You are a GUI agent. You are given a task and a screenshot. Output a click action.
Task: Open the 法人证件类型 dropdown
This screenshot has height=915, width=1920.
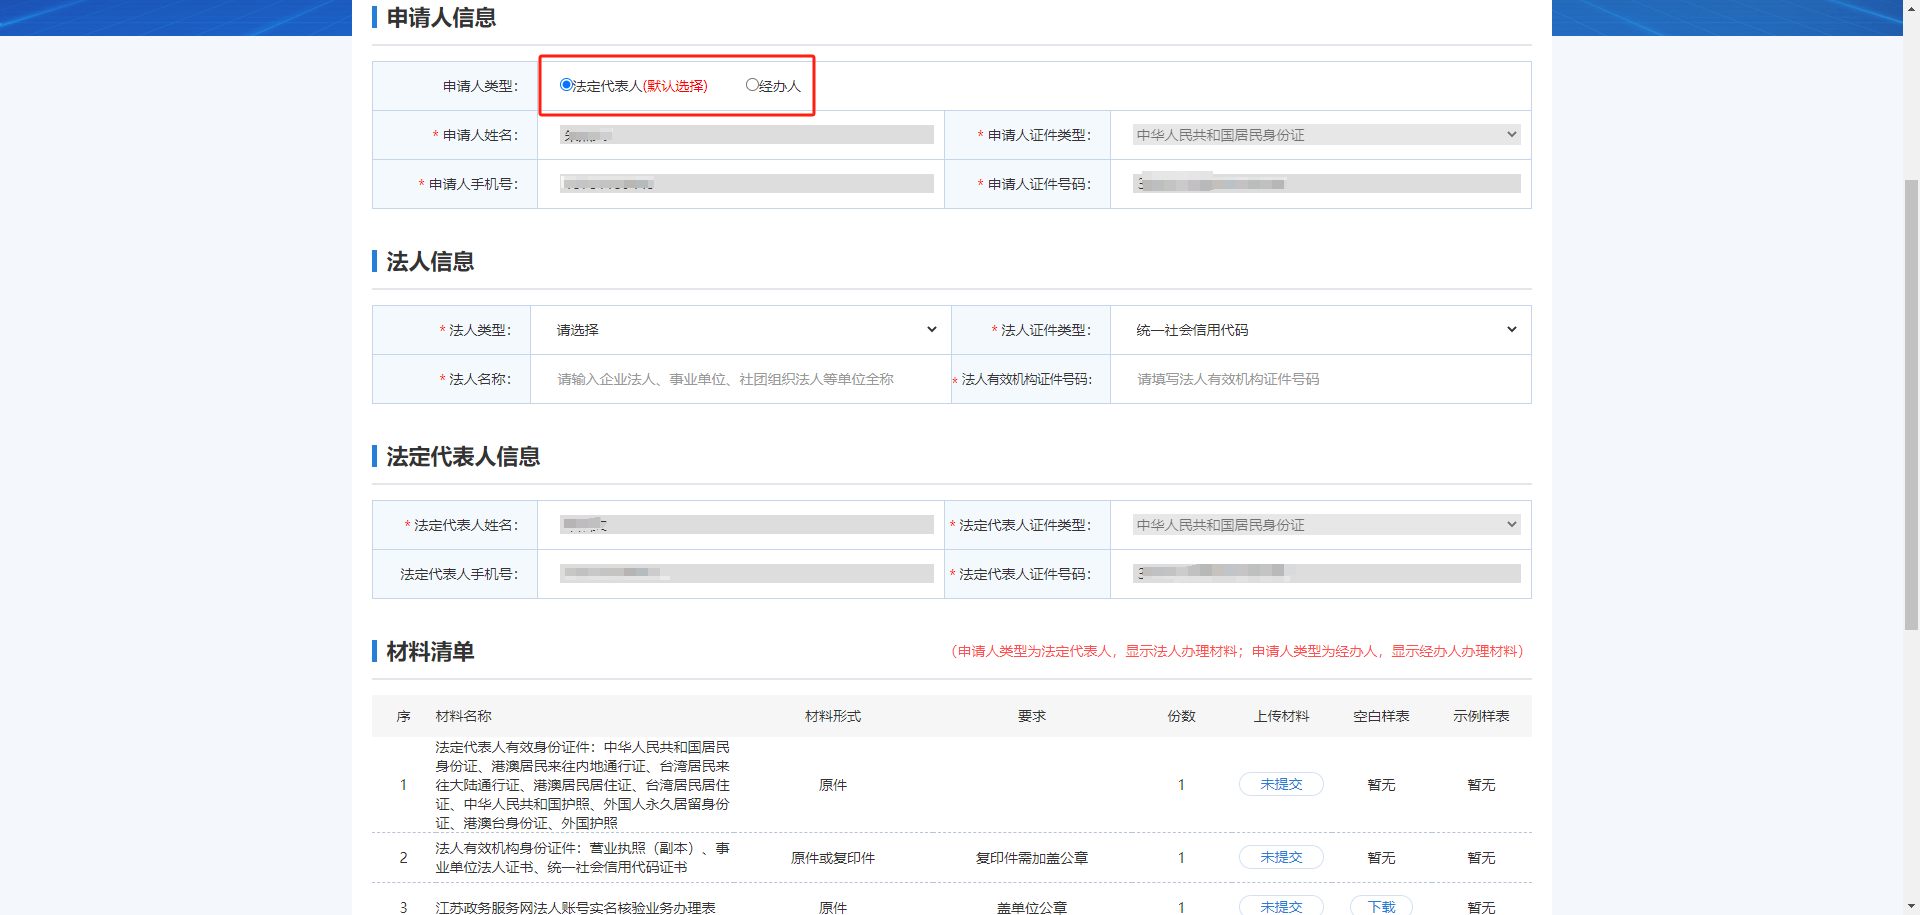point(1324,330)
